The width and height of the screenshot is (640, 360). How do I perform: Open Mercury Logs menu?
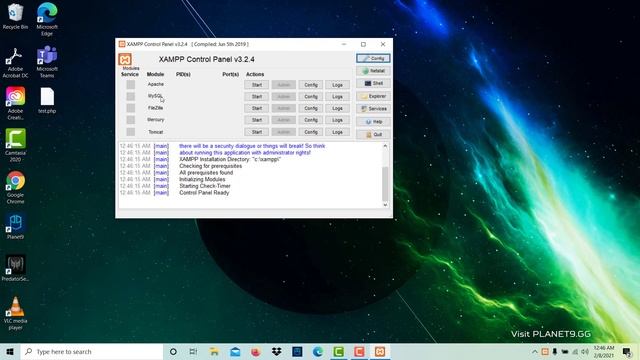click(338, 120)
